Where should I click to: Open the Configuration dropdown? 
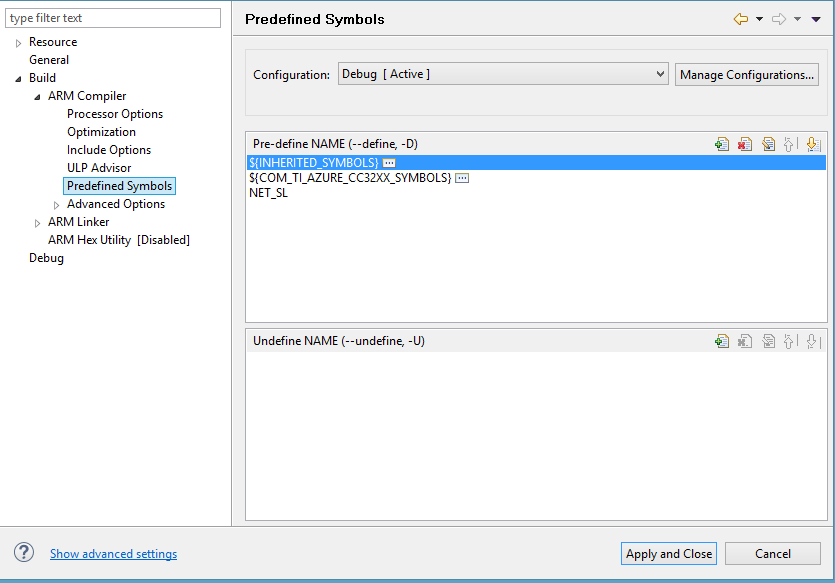(502, 74)
